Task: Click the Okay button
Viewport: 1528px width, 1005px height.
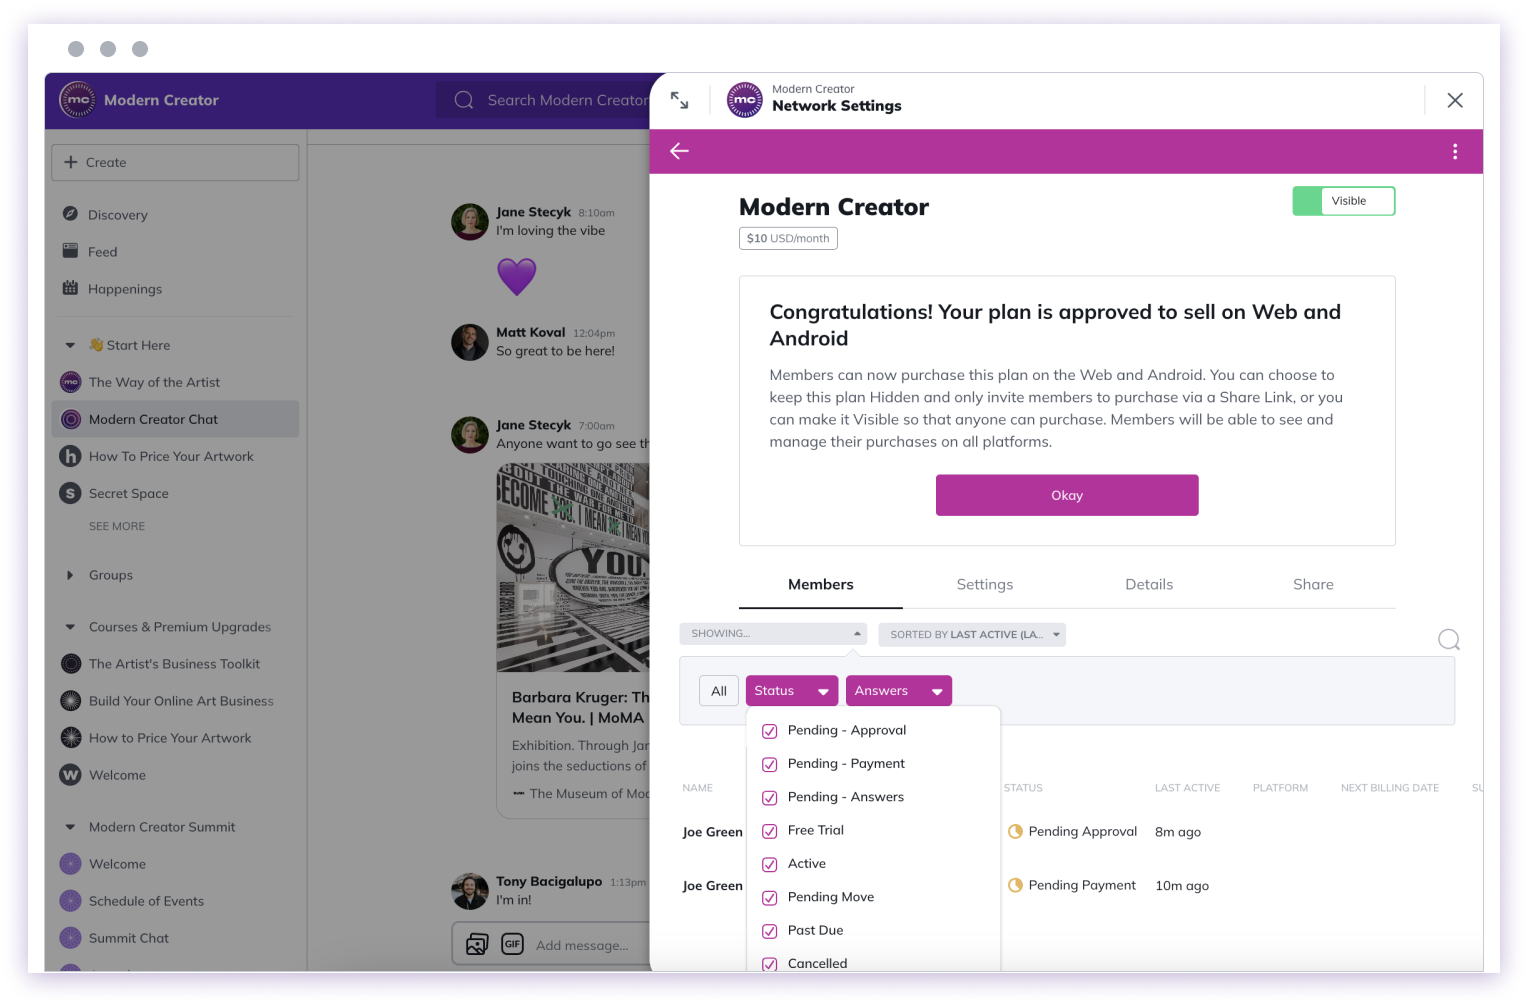Action: point(1067,495)
